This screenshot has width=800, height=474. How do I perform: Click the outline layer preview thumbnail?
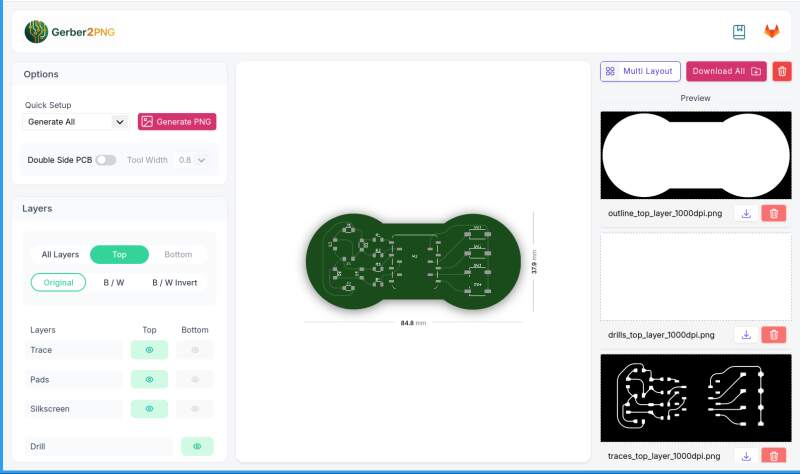696,155
